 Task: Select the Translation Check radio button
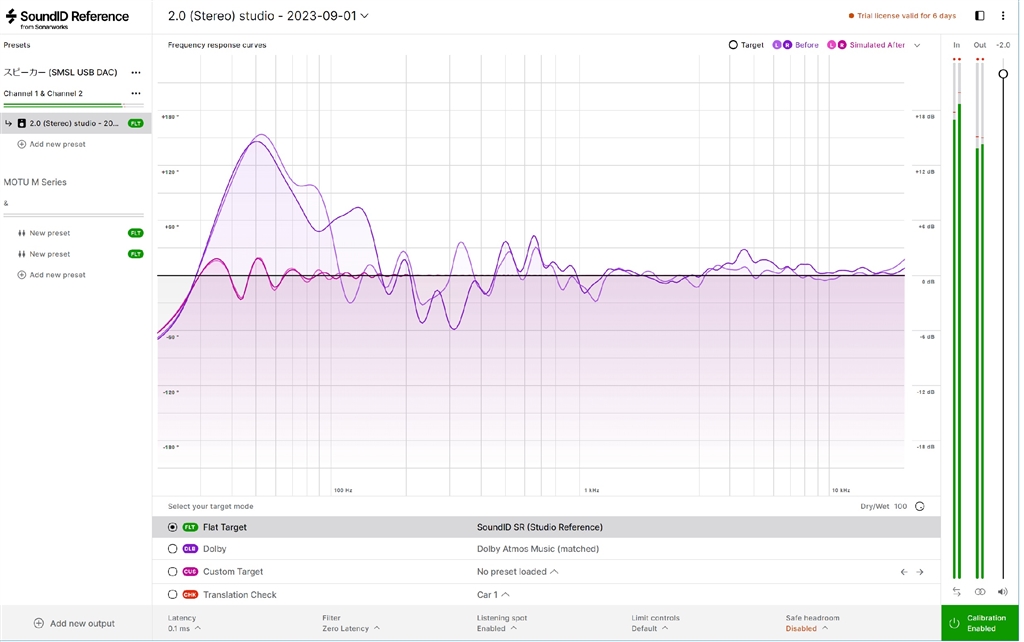pyautogui.click(x=172, y=594)
